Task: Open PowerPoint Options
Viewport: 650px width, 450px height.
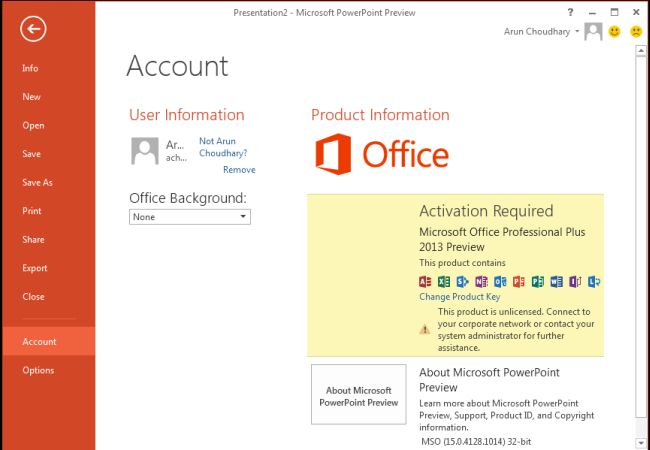Action: [38, 371]
